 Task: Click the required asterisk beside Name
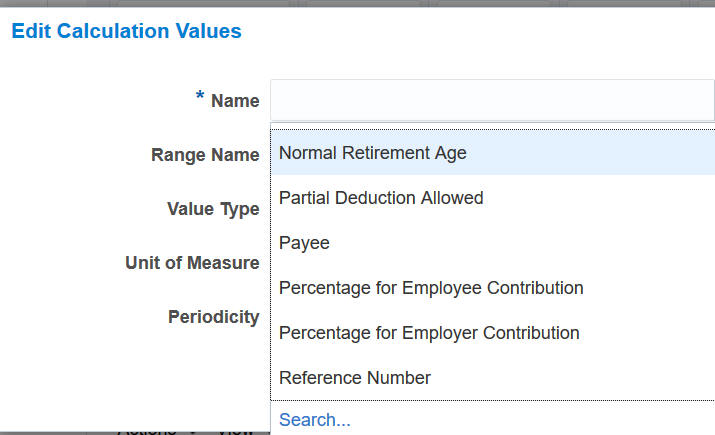click(200, 98)
